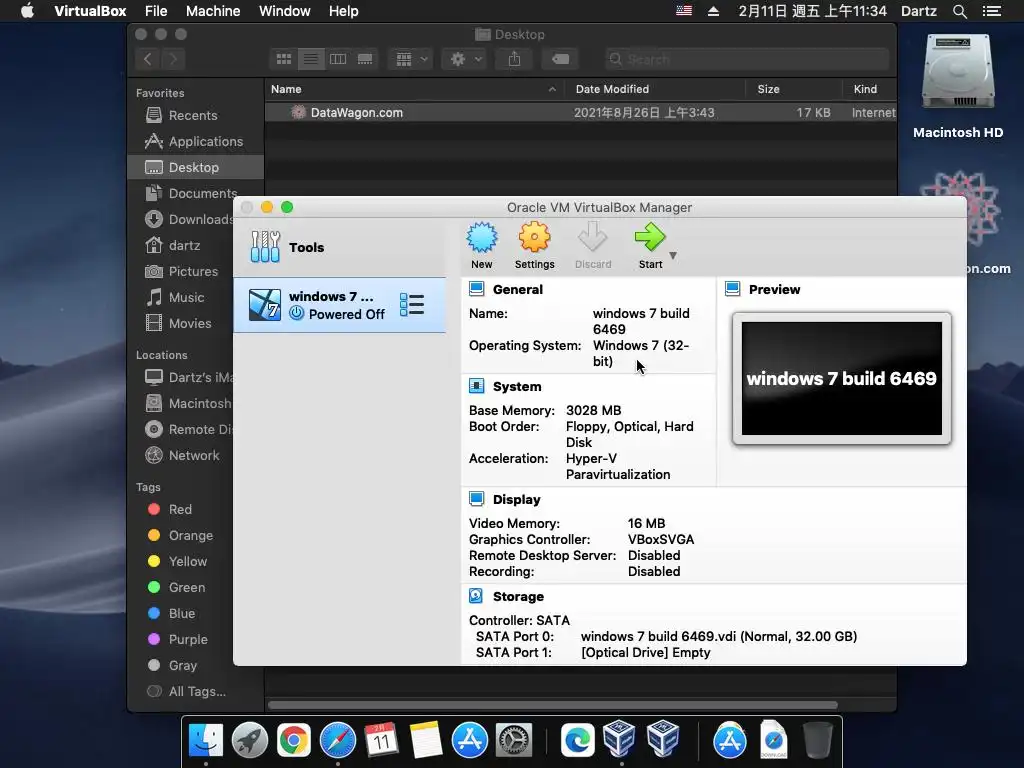Open the VM details list menu icon
Image resolution: width=1024 pixels, height=768 pixels.
(x=412, y=305)
